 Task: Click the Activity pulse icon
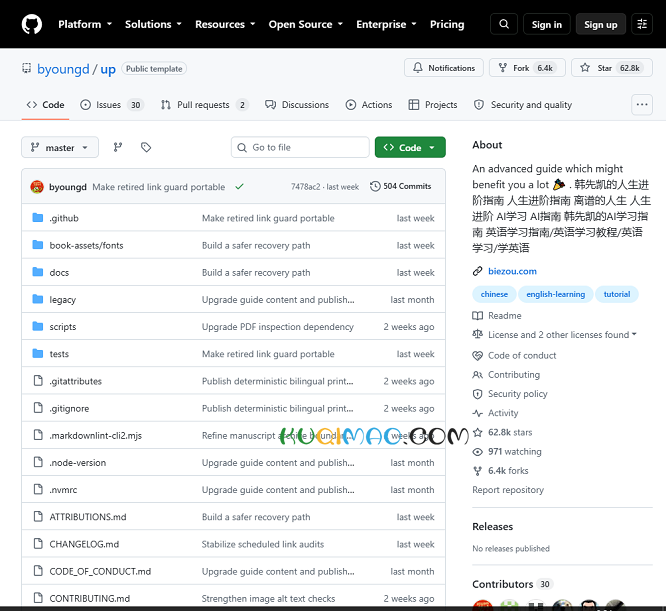click(x=477, y=413)
